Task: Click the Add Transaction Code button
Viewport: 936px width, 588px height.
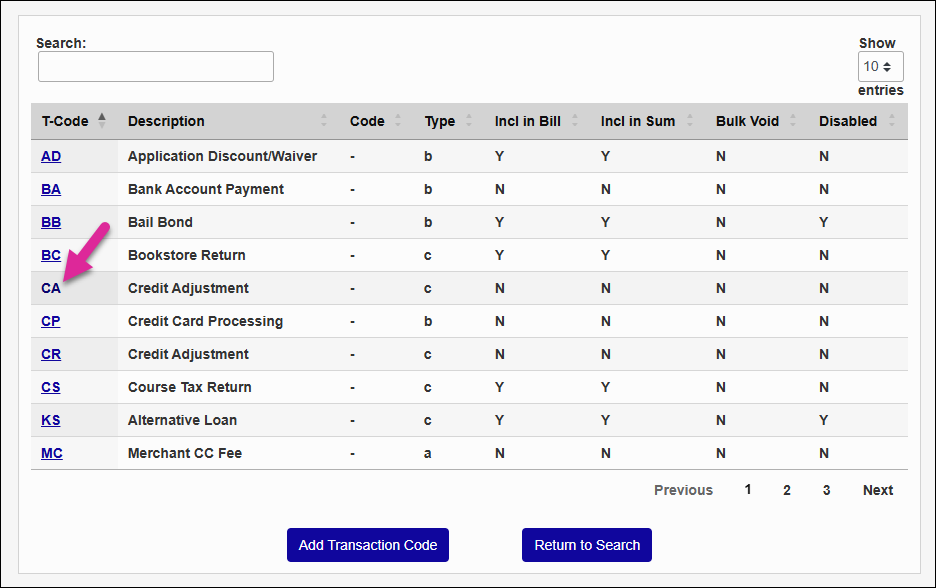Action: (x=368, y=545)
